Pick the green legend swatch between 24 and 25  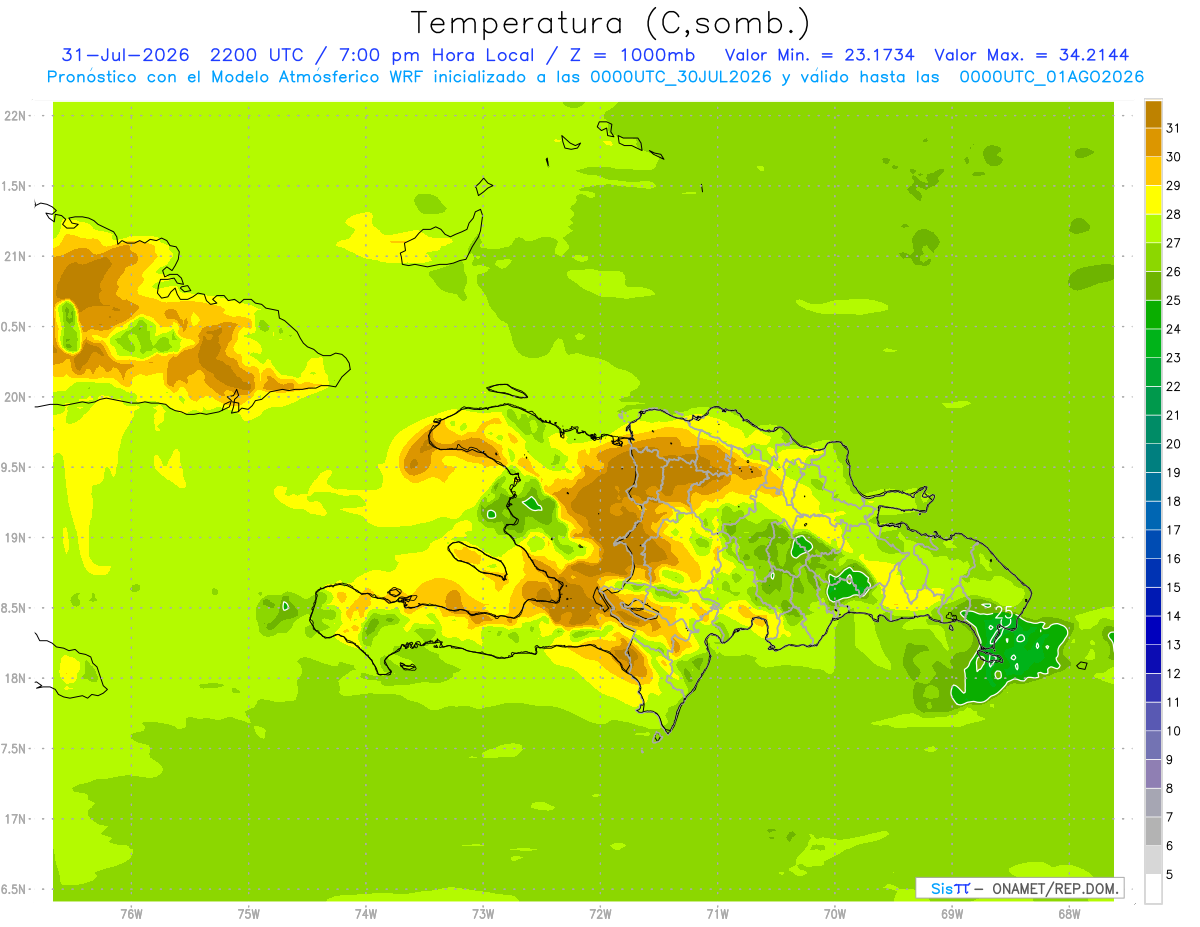(1153, 315)
